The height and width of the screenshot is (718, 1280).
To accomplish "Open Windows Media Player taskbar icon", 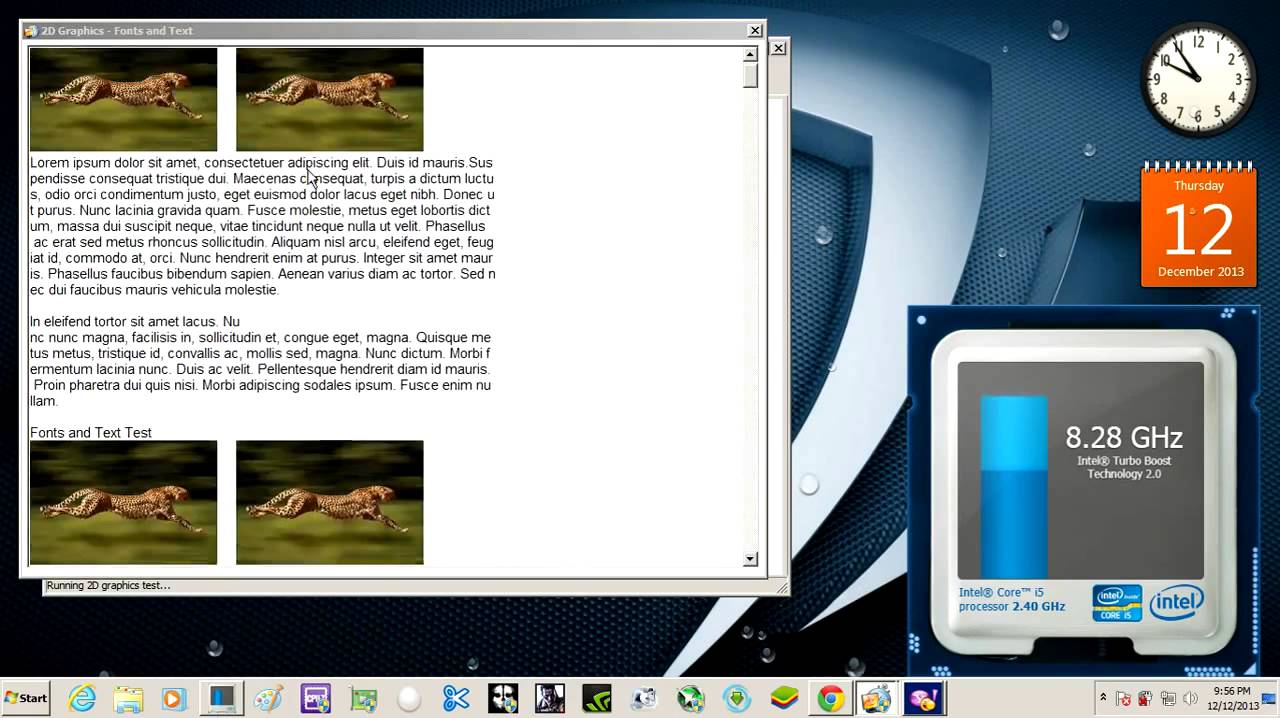I will click(x=174, y=698).
